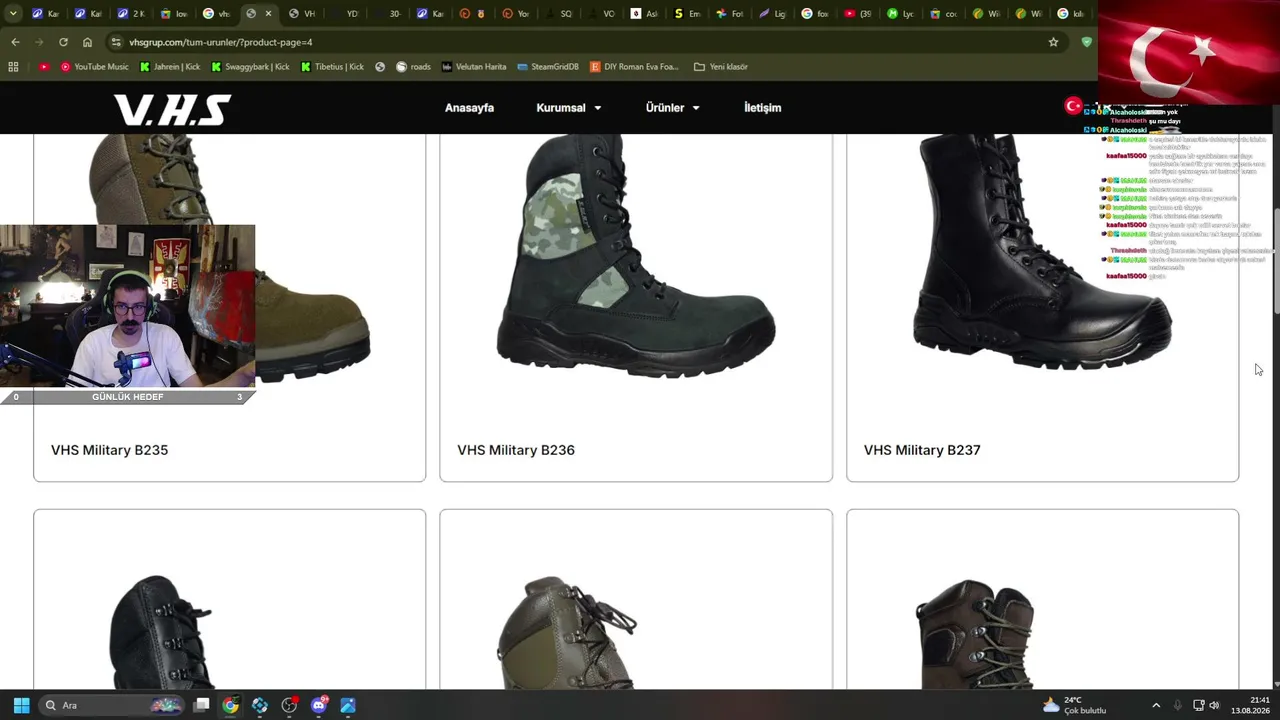Open the volume control in system tray

tap(1215, 705)
